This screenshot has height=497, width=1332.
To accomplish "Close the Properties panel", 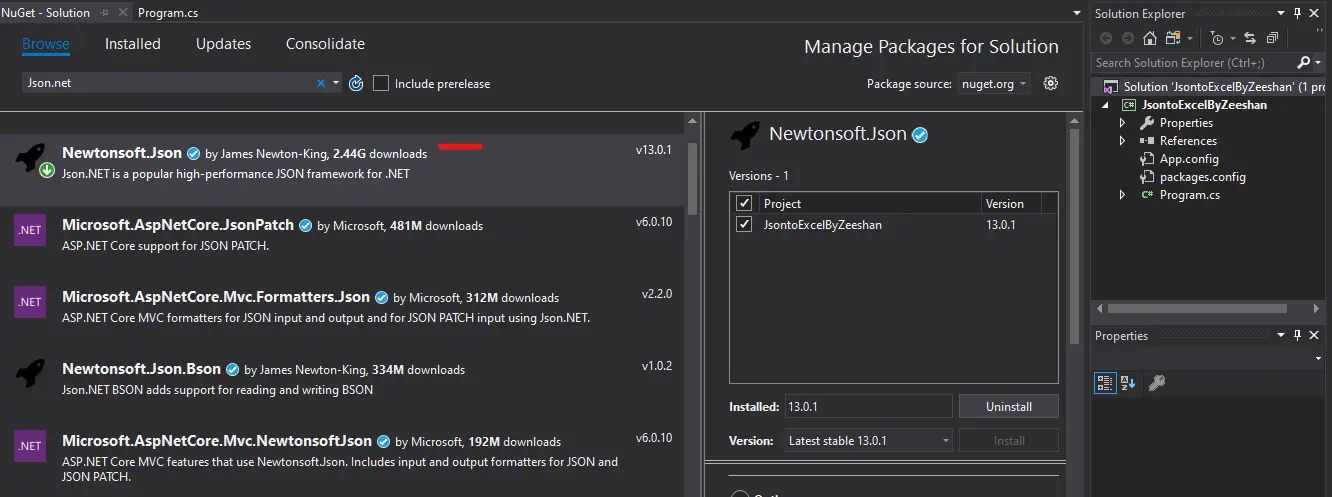I will 1315,336.
